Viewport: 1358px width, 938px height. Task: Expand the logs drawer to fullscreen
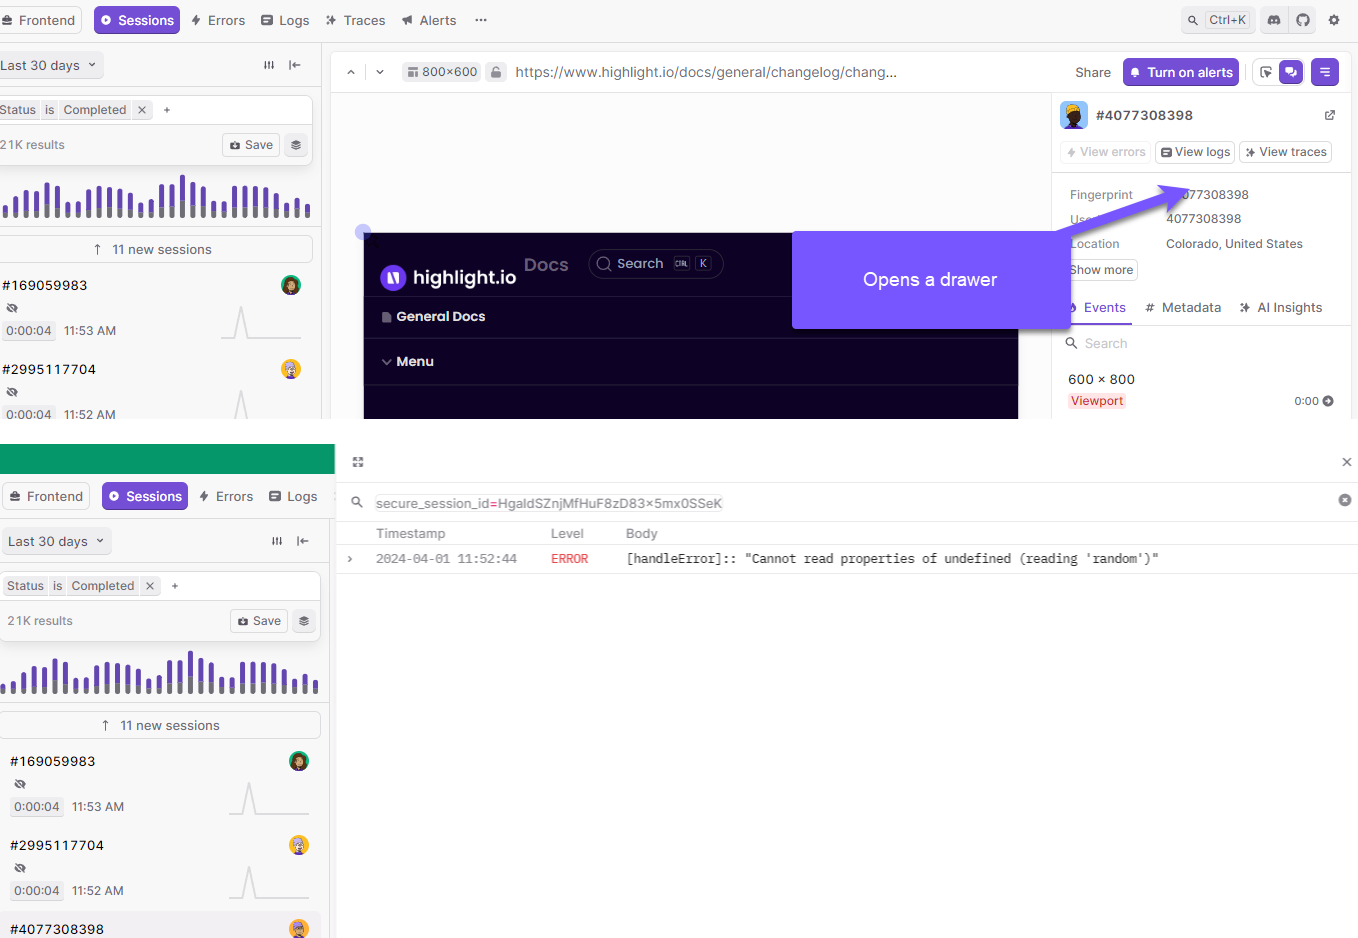[x=357, y=462]
